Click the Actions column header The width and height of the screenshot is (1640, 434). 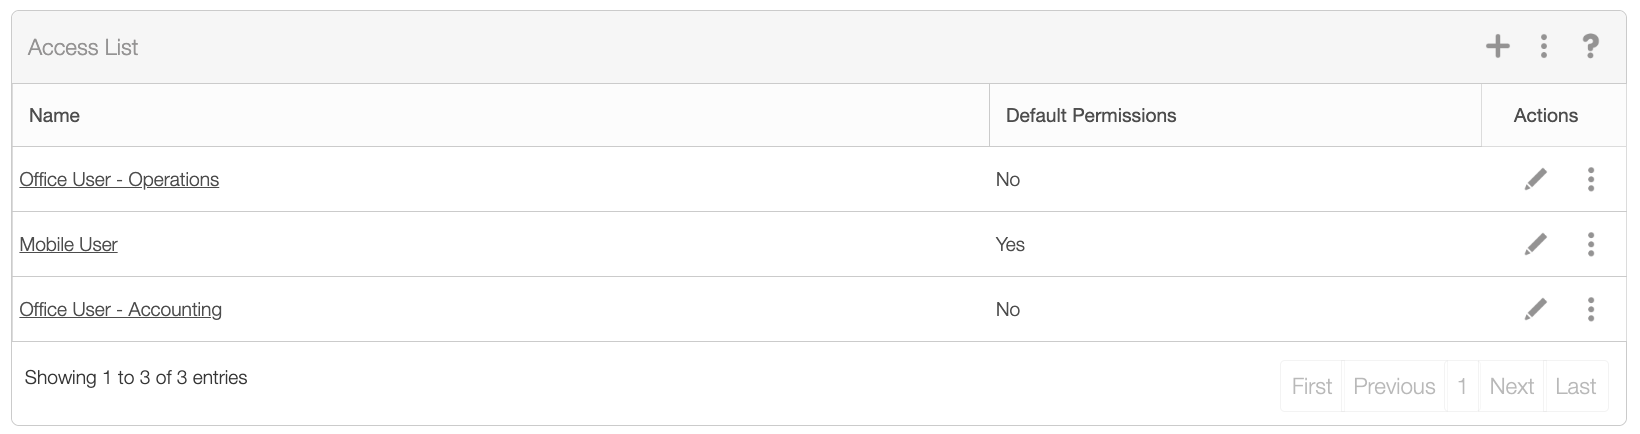(x=1545, y=116)
